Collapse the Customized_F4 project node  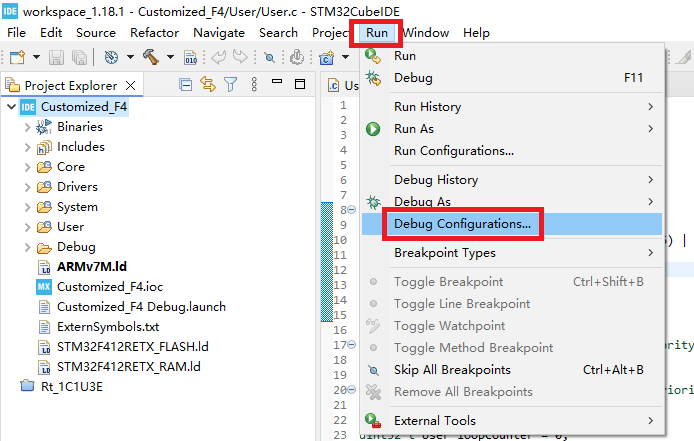11,107
